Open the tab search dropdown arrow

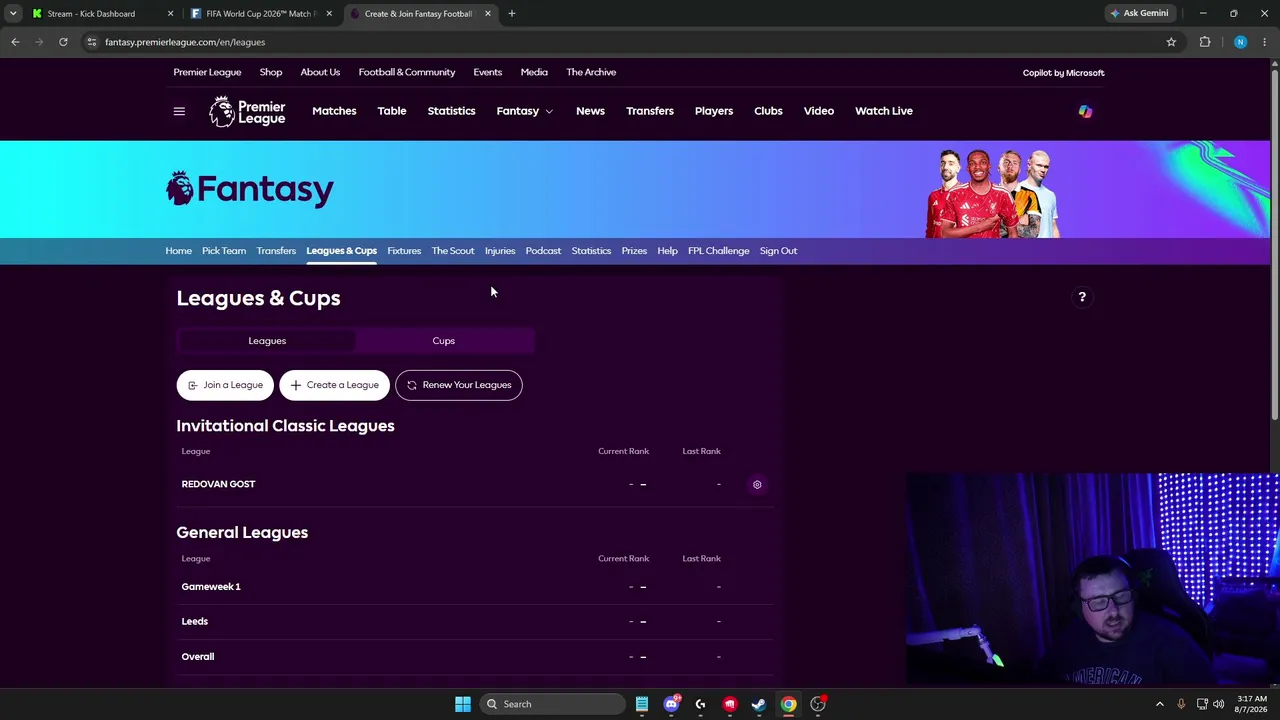(x=13, y=14)
